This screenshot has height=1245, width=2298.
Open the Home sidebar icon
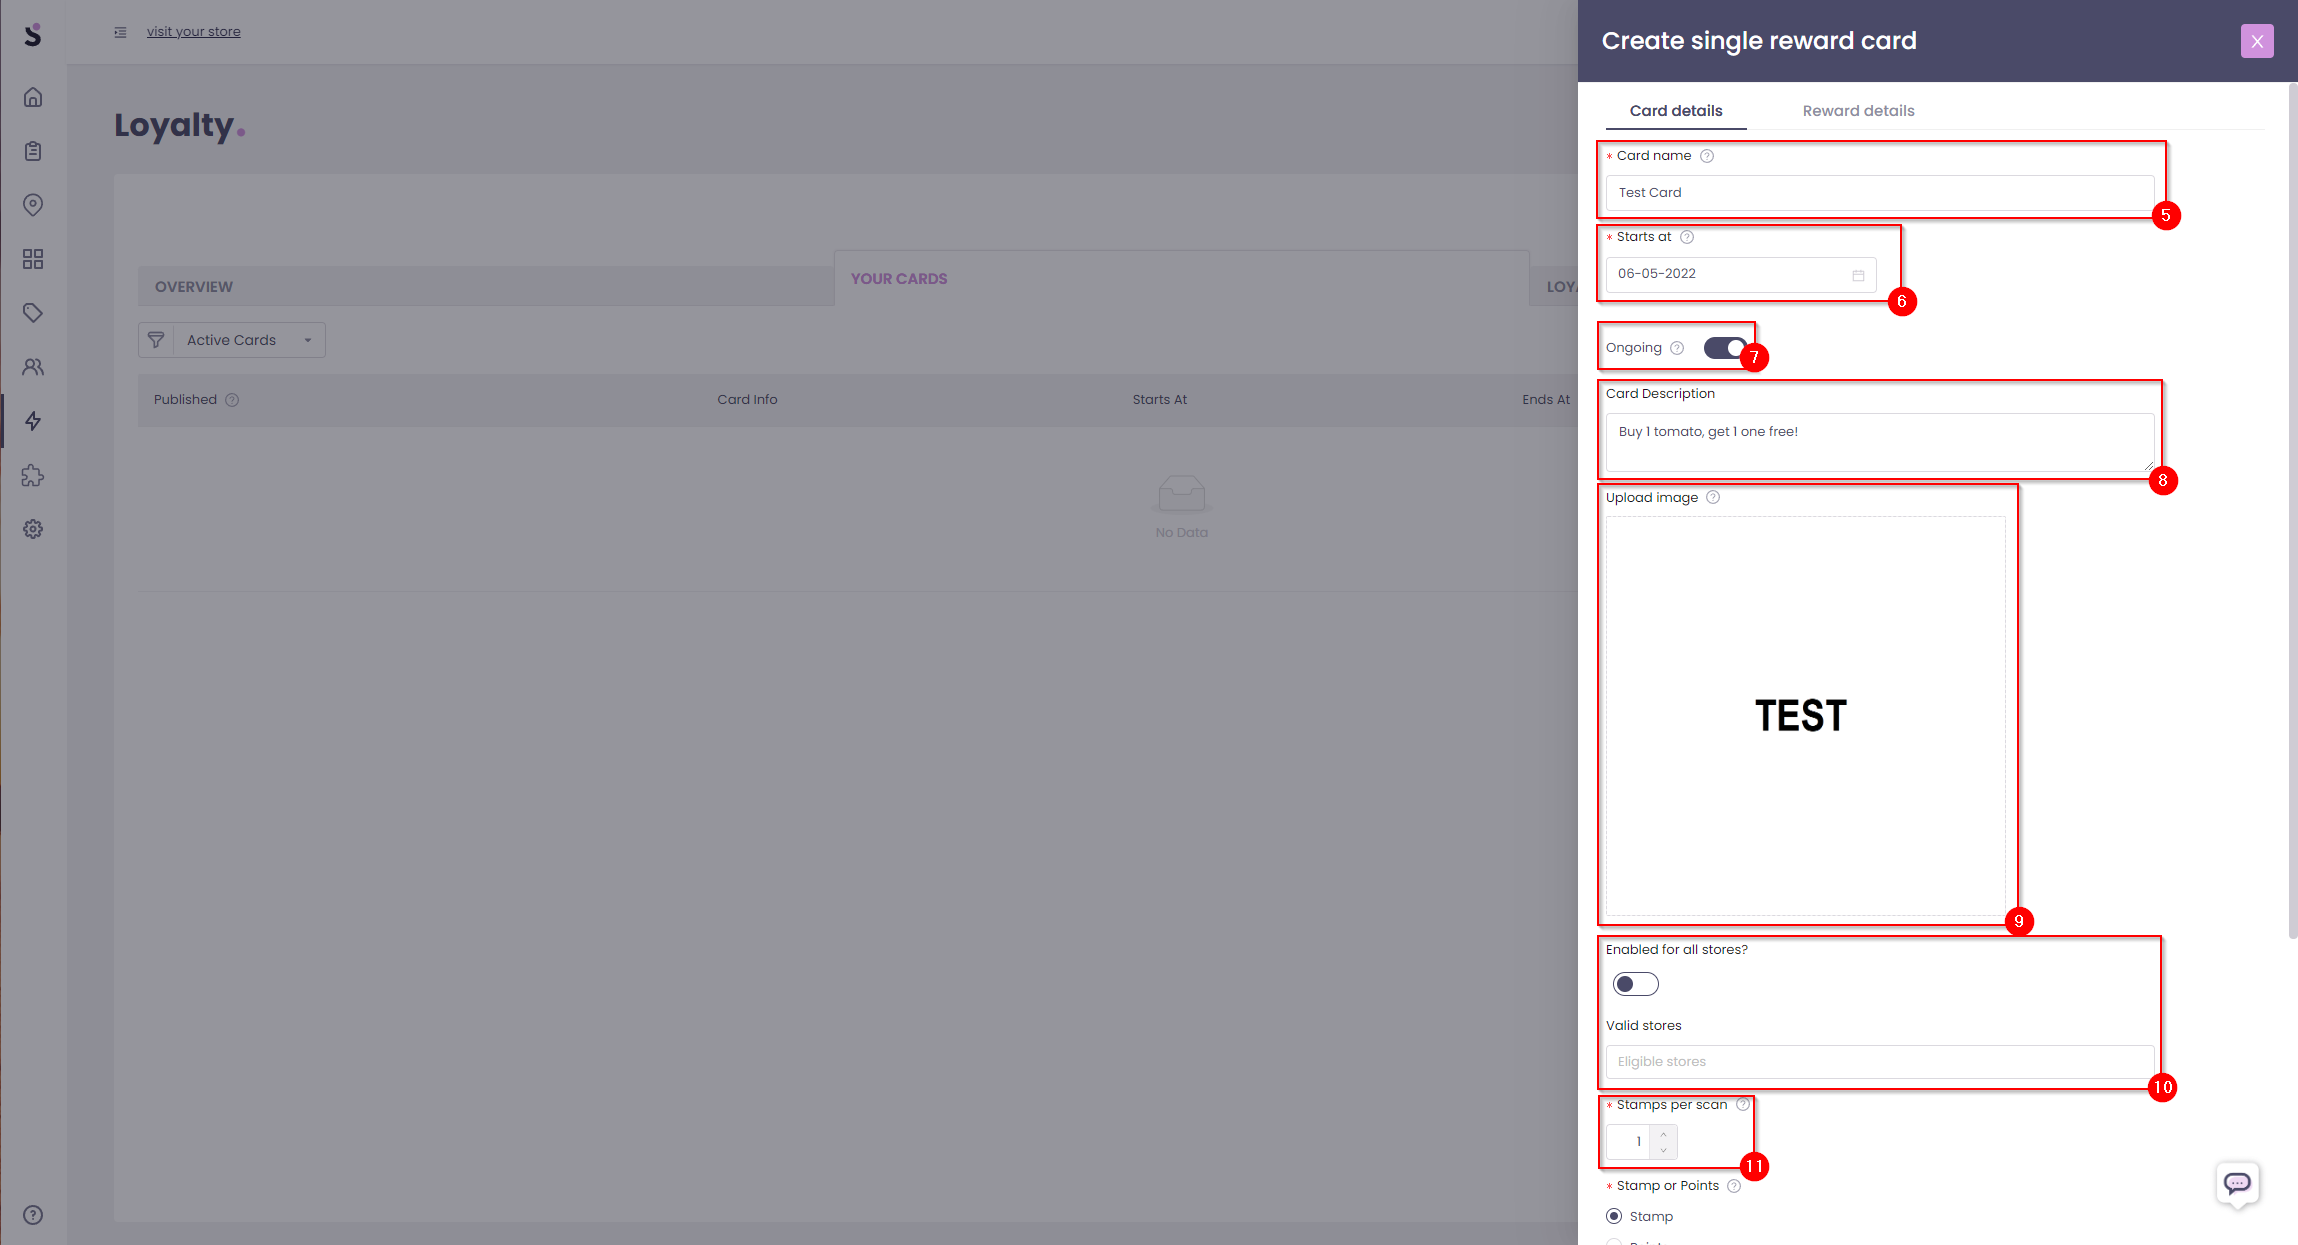pos(33,97)
